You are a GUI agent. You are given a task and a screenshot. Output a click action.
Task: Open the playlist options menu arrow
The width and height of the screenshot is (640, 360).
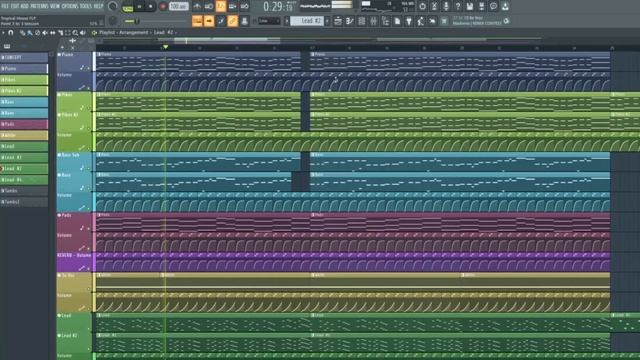3,32
